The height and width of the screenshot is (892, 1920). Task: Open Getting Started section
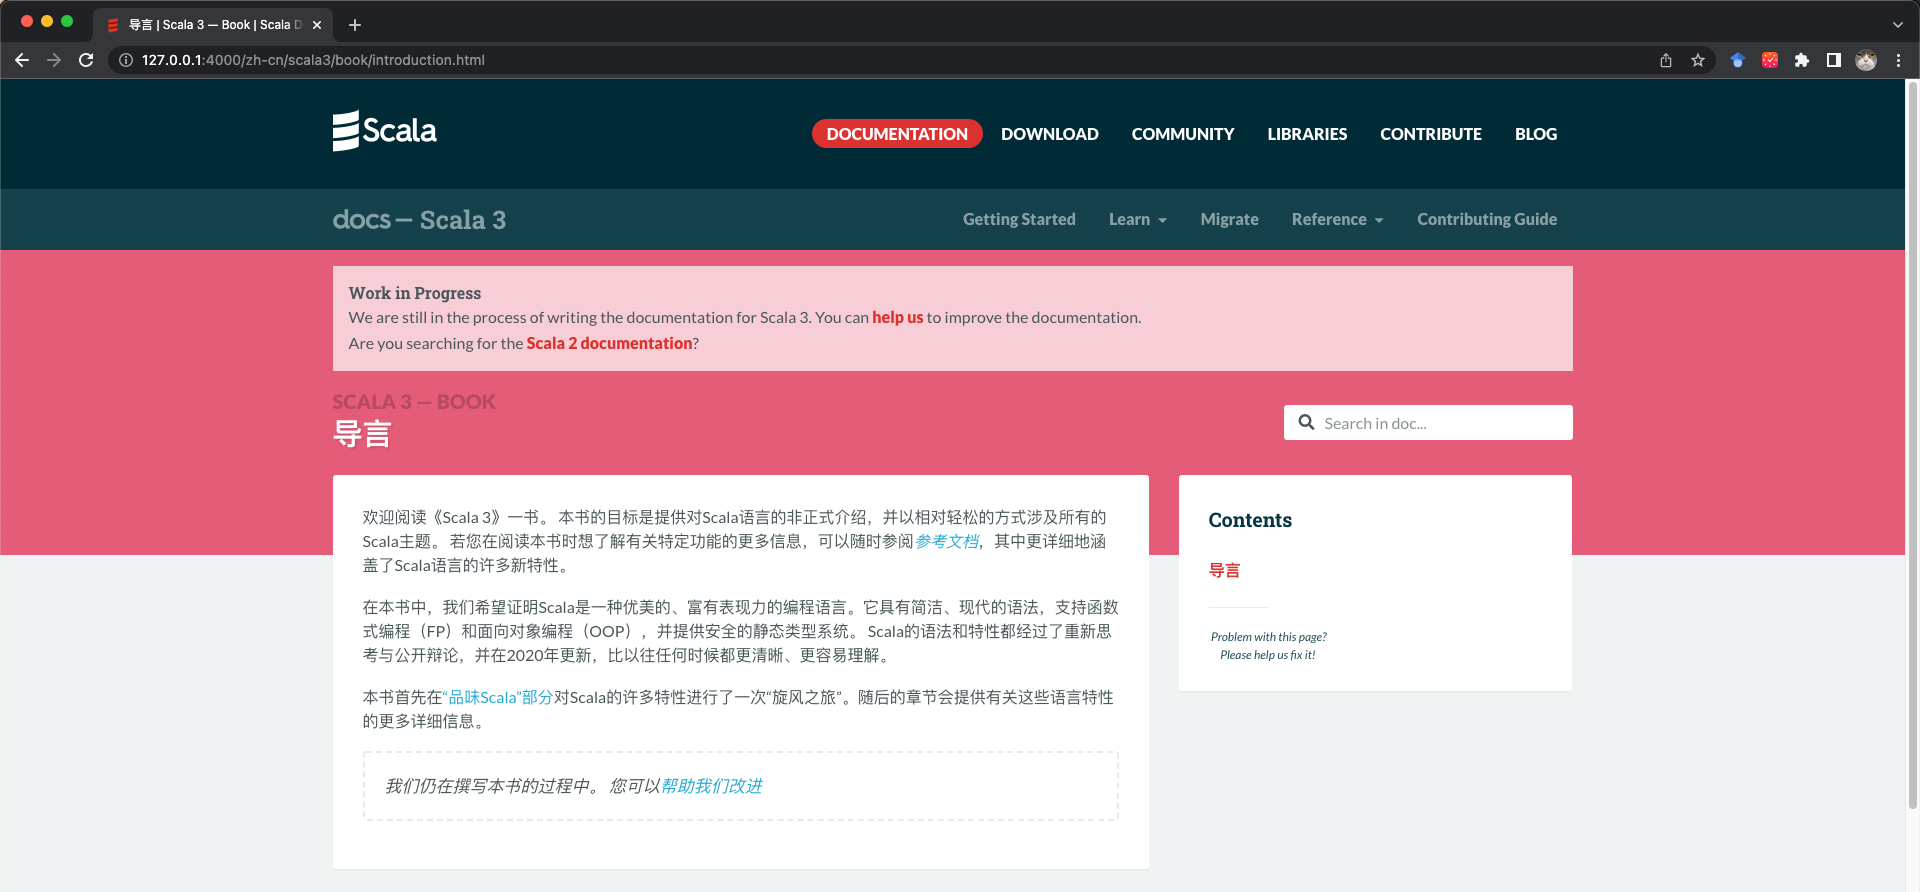(1019, 219)
